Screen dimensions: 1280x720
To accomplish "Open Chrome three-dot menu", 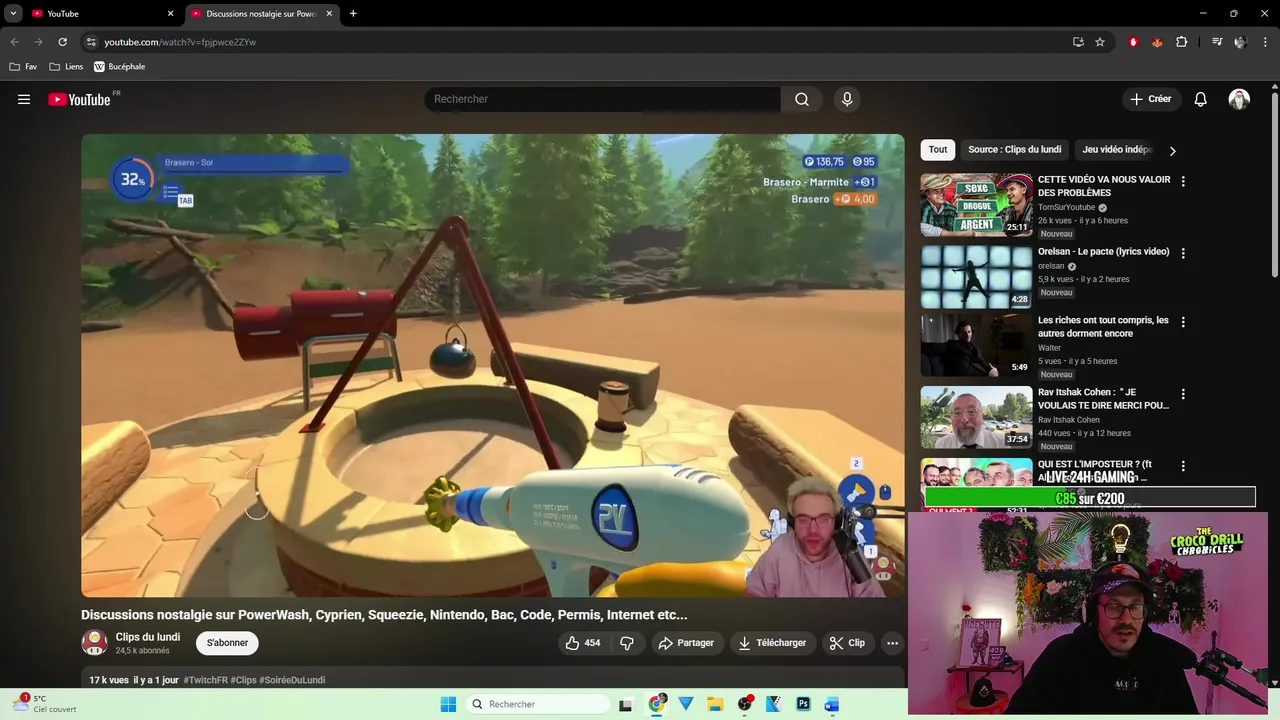I will [x=1266, y=42].
